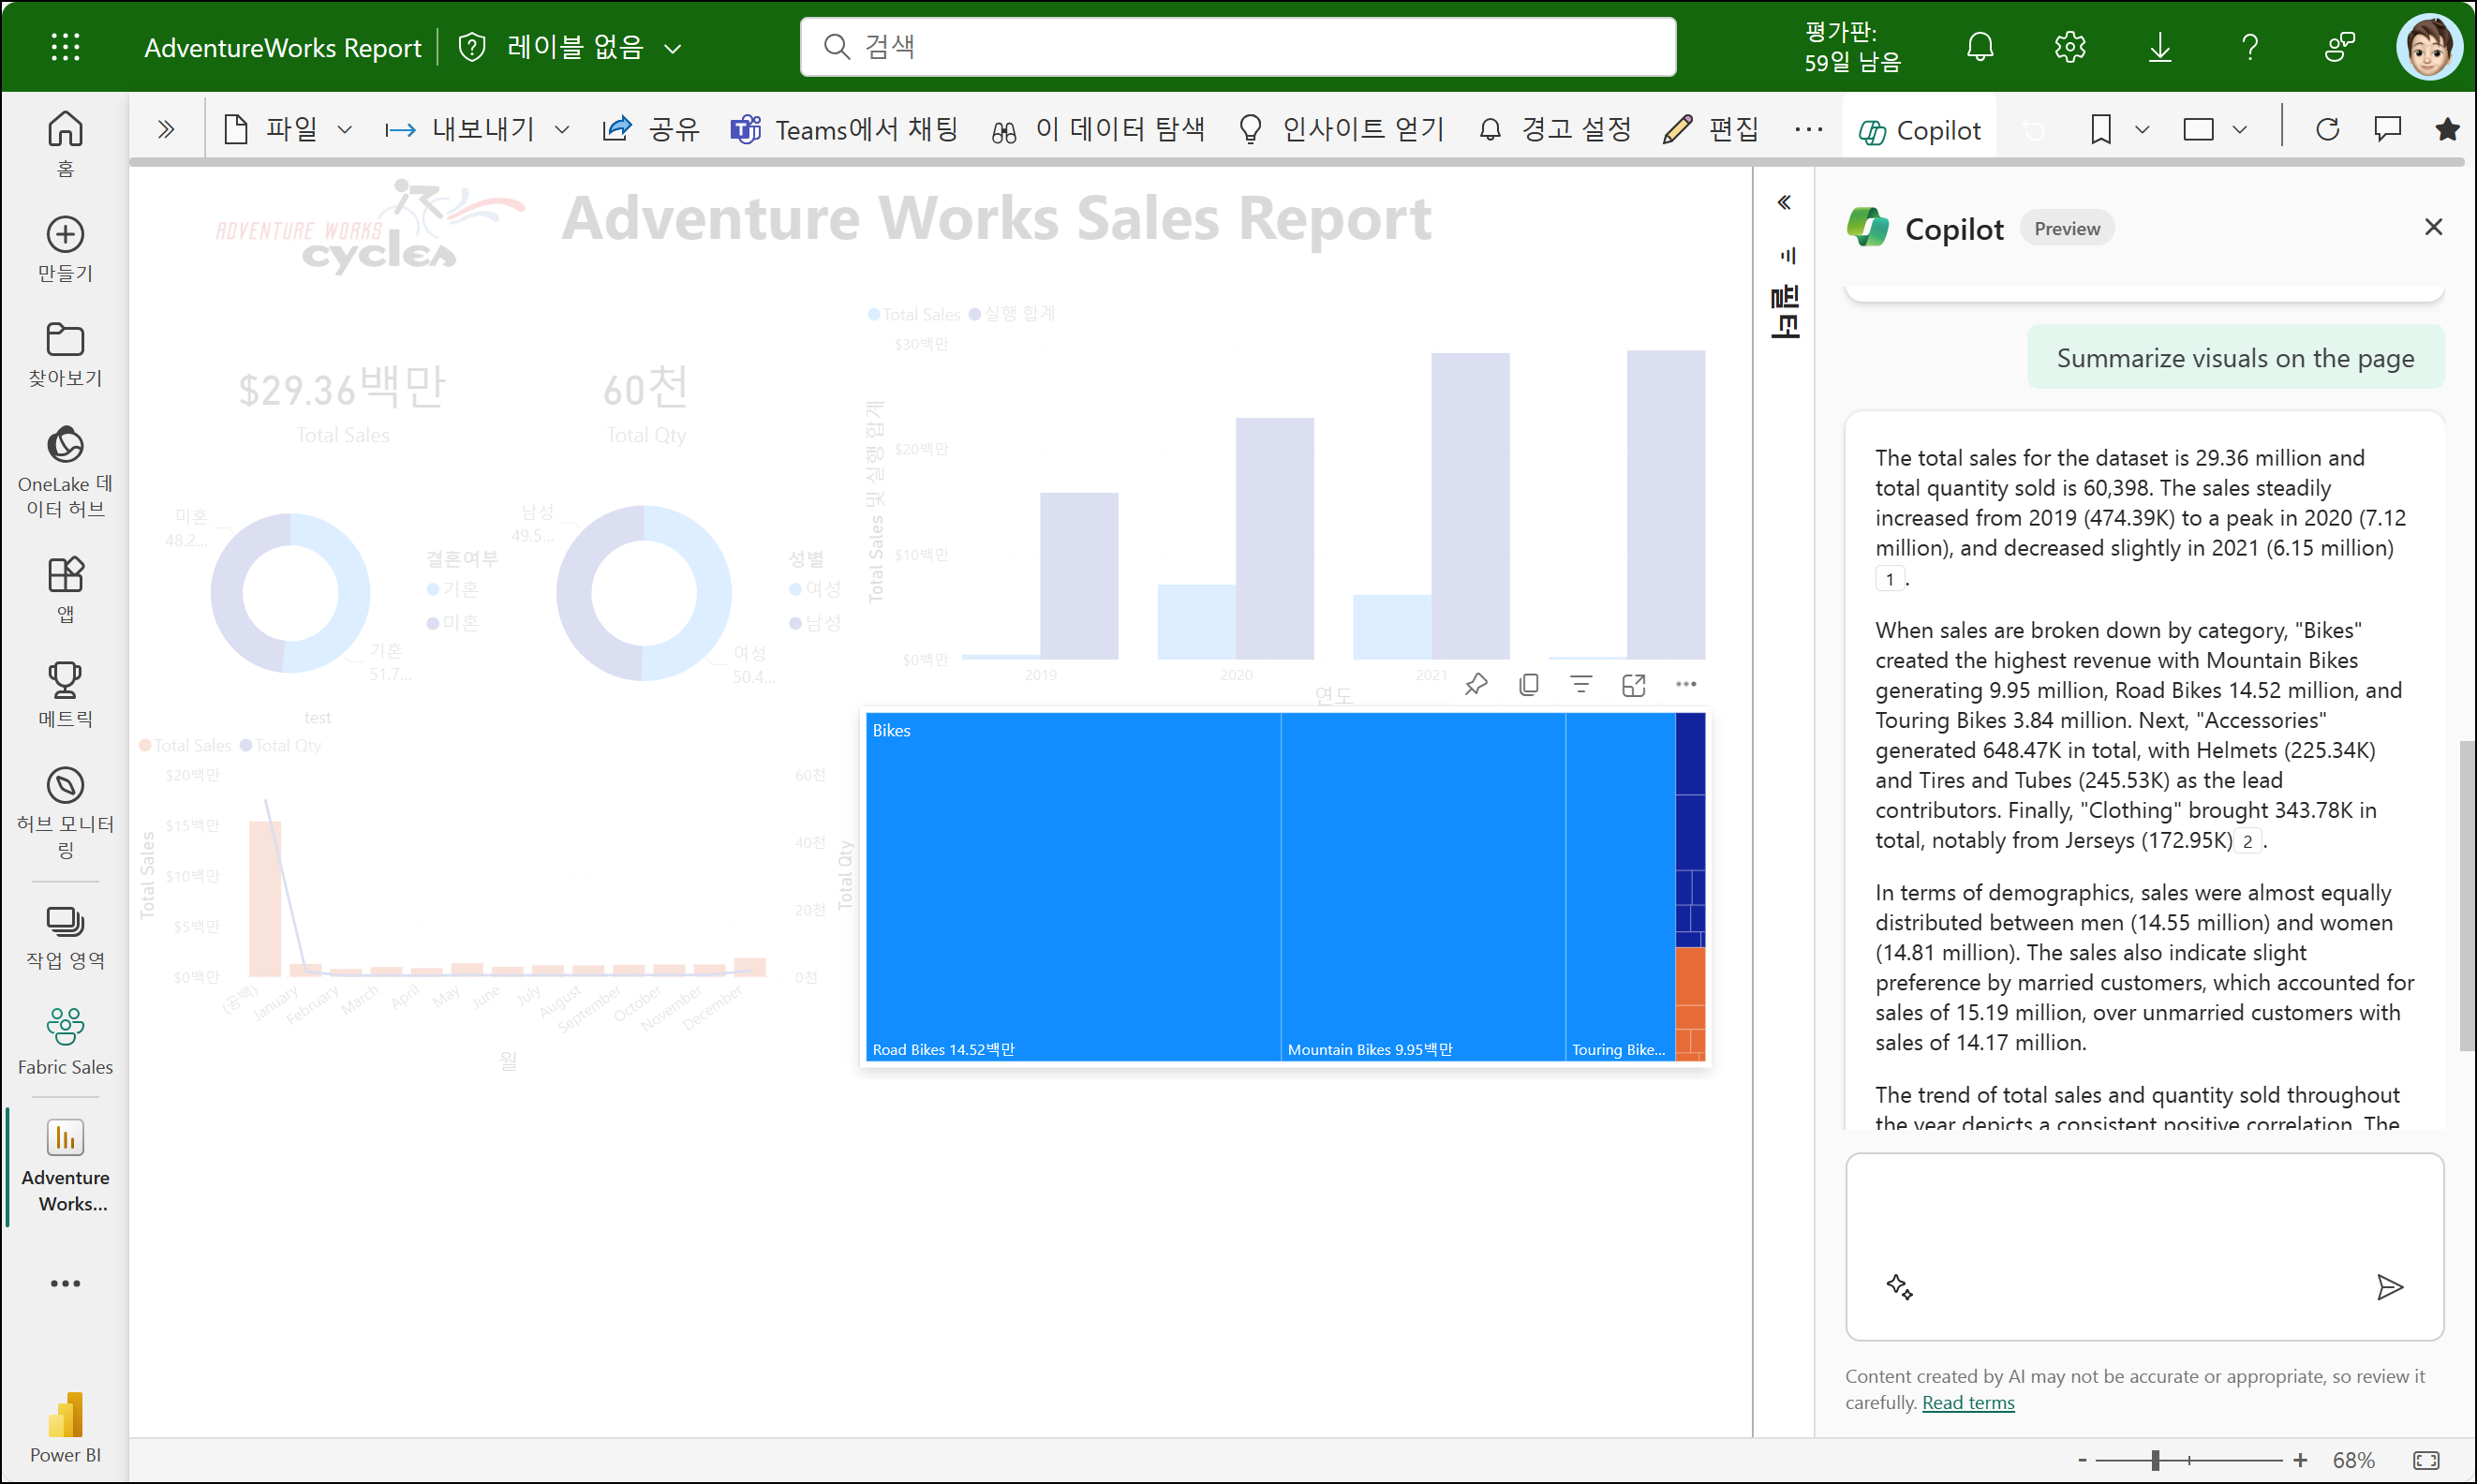Click the filter icon above treemap
The width and height of the screenshot is (2477, 1484).
tap(1580, 685)
